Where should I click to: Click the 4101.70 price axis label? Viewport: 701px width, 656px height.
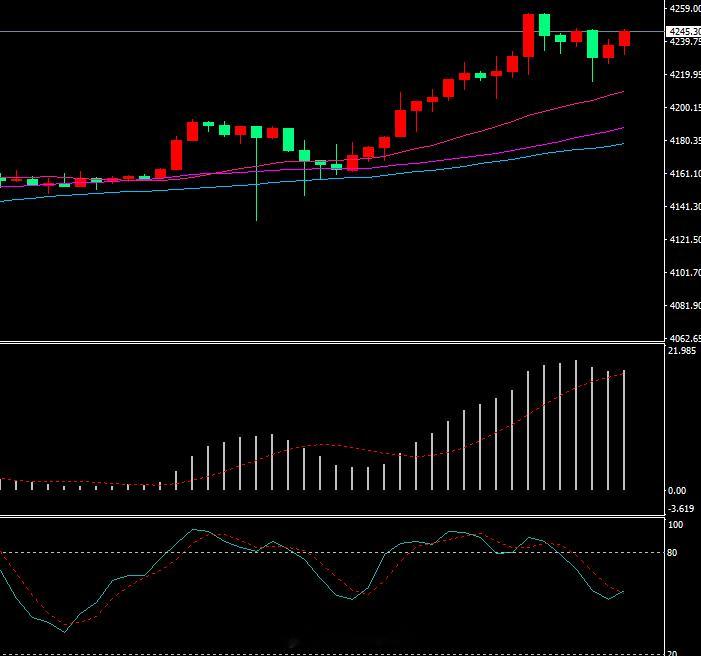685,272
